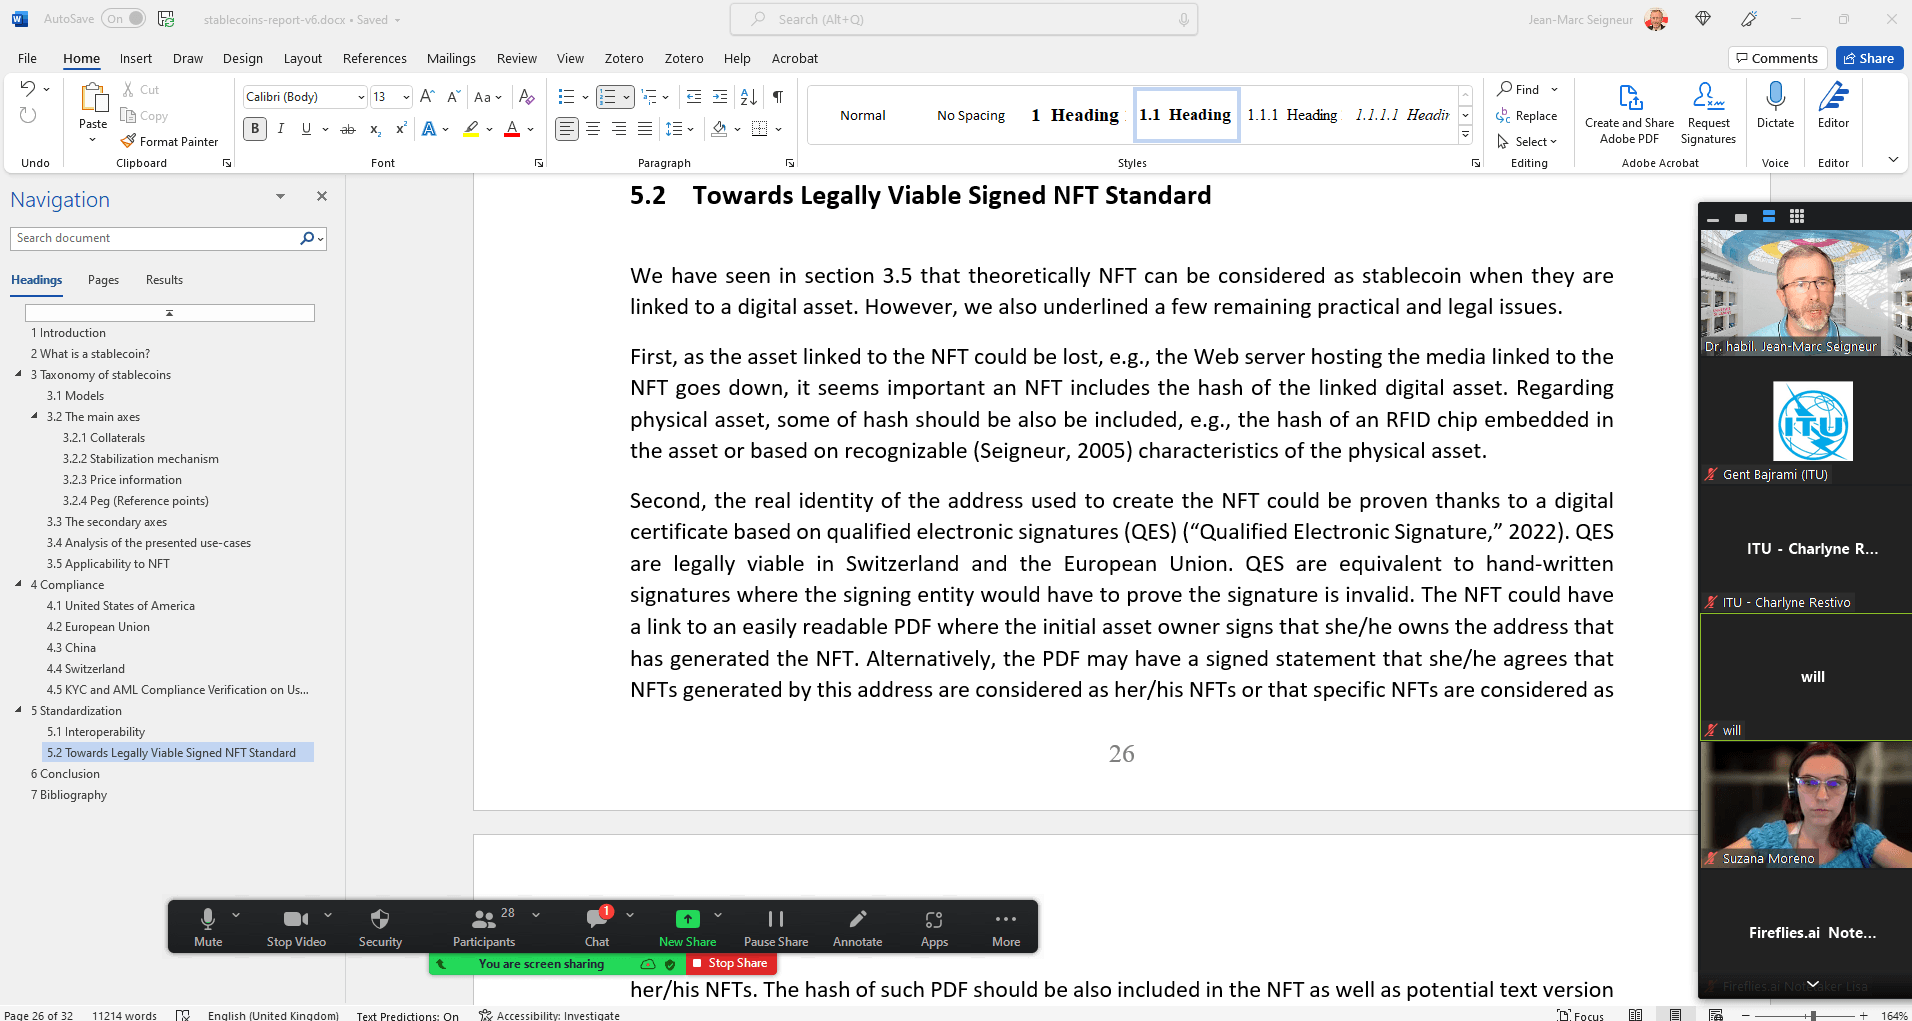Open the Pages tab in Navigation

(103, 280)
